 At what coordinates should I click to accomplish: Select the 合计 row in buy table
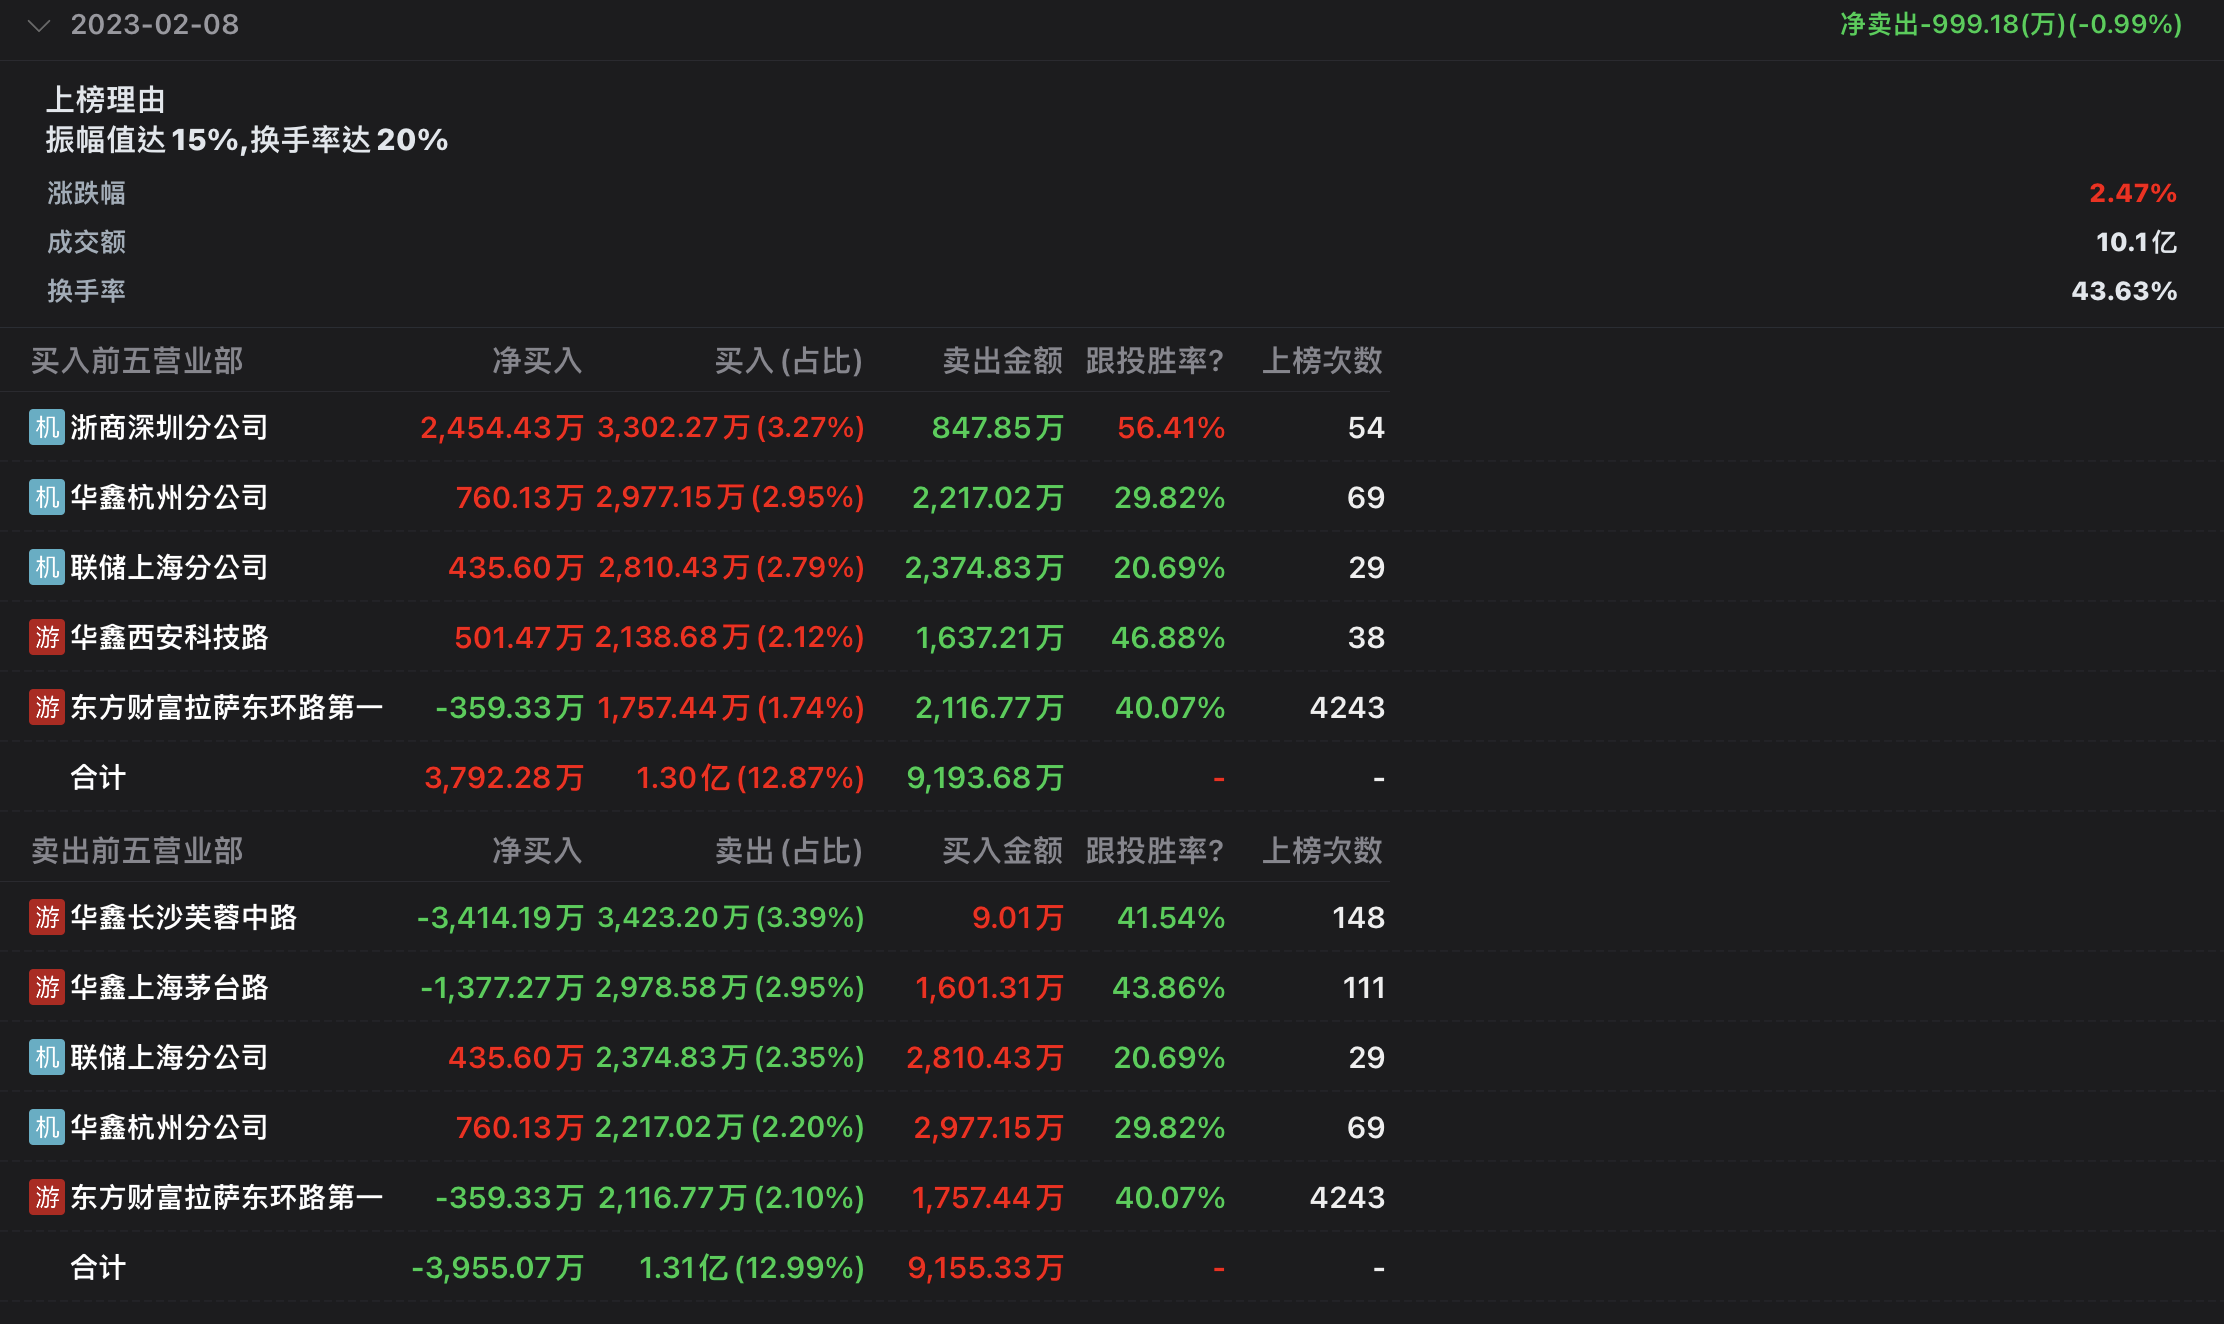pyautogui.click(x=98, y=777)
